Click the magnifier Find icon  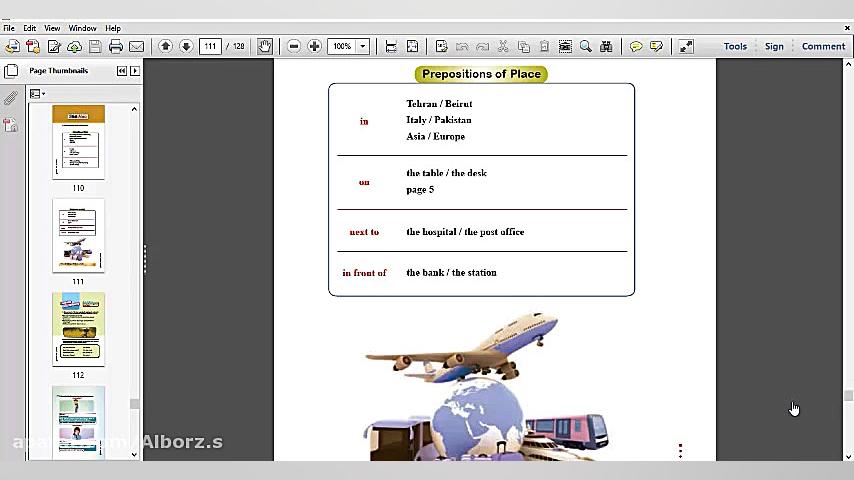pos(585,47)
